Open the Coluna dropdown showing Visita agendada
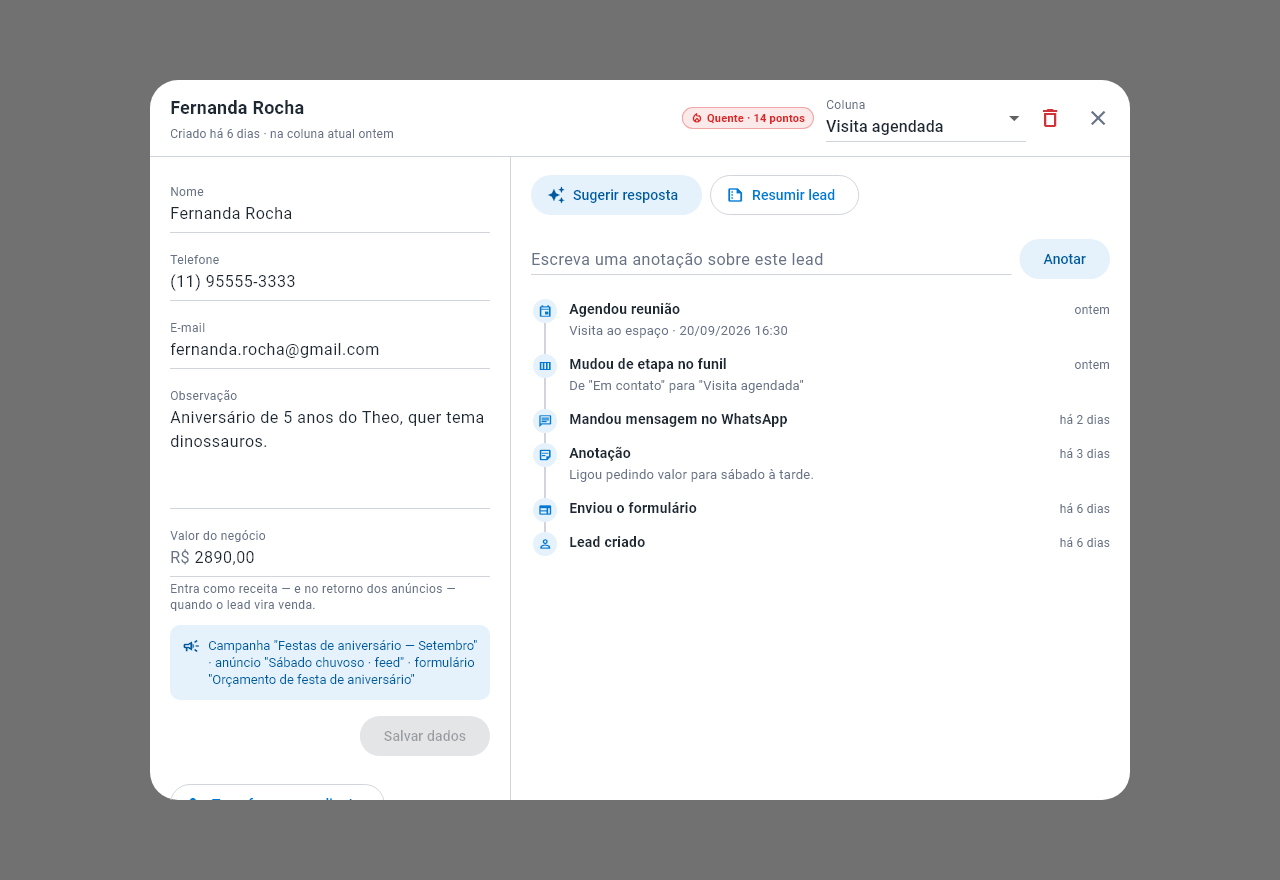The image size is (1280, 880). click(x=926, y=119)
